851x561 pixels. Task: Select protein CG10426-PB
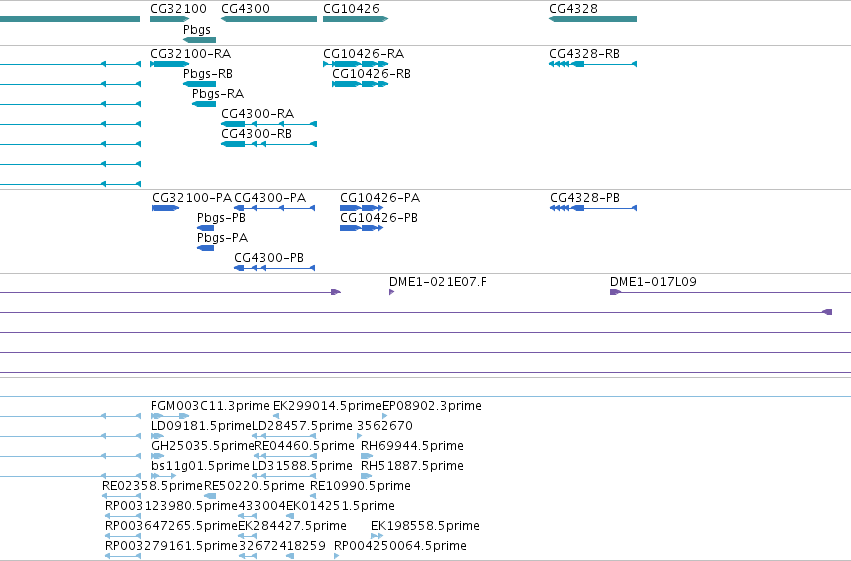361,228
